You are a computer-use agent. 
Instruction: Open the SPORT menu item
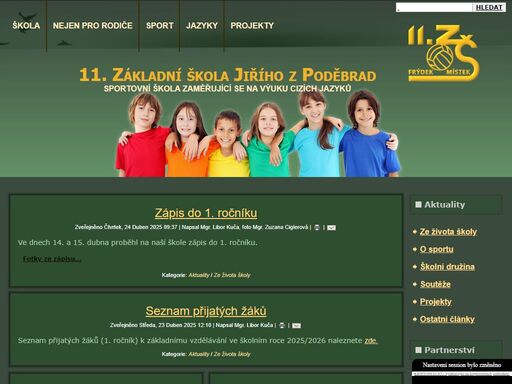click(159, 26)
